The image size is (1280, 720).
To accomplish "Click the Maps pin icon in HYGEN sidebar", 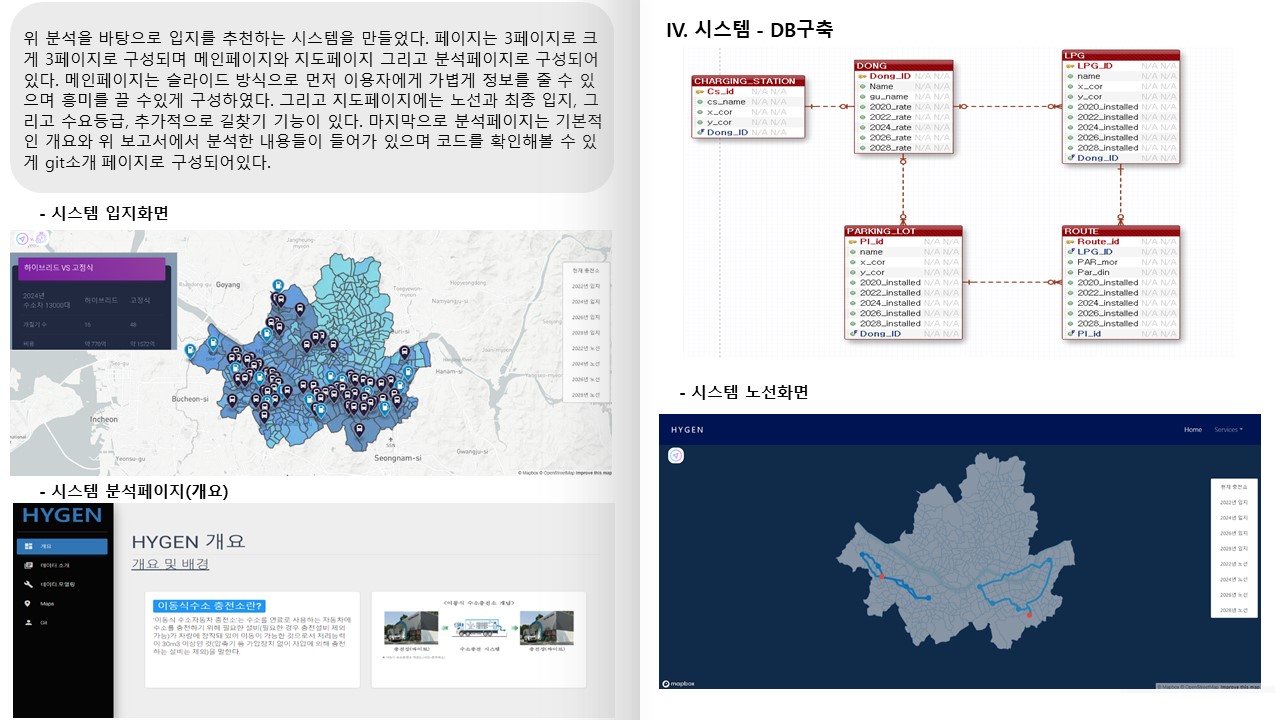I will pos(27,603).
